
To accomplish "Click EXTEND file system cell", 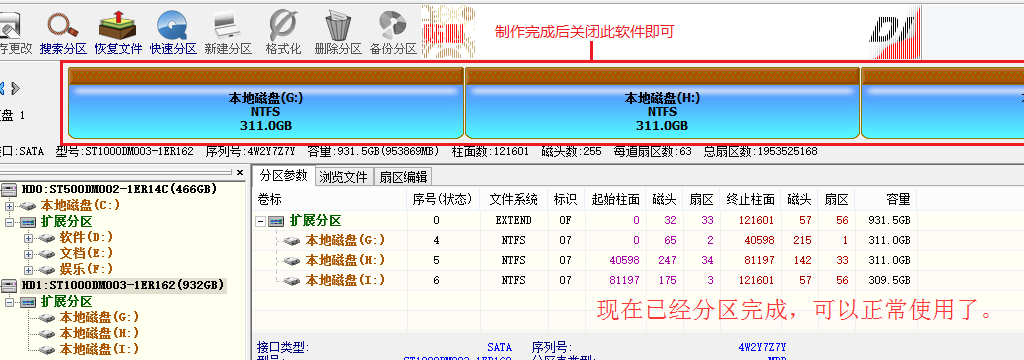I will pos(513,221).
